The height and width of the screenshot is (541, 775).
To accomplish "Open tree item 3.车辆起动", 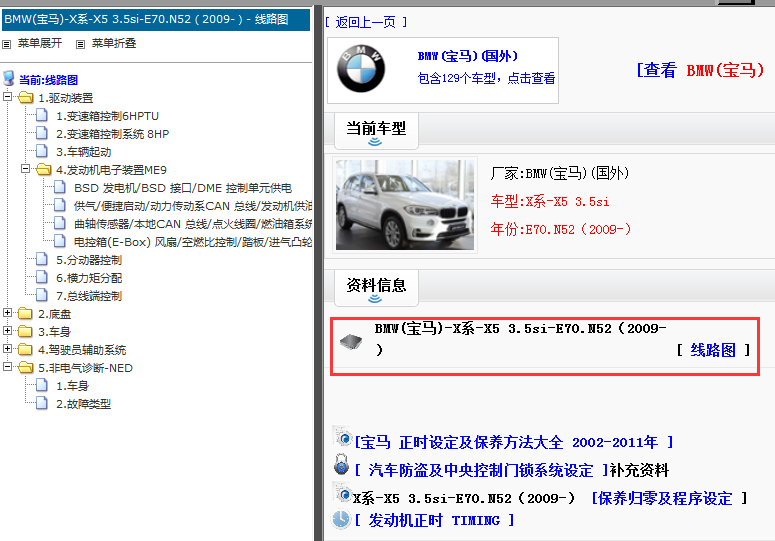I will coord(84,152).
